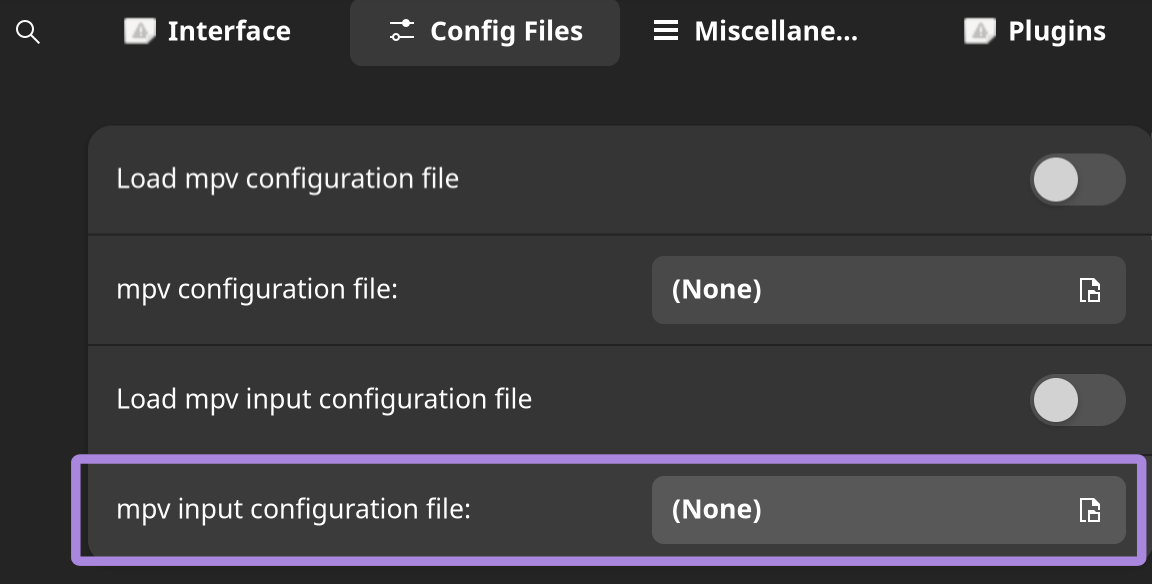
Task: Open the mpv input configuration file chooser
Action: (888, 510)
